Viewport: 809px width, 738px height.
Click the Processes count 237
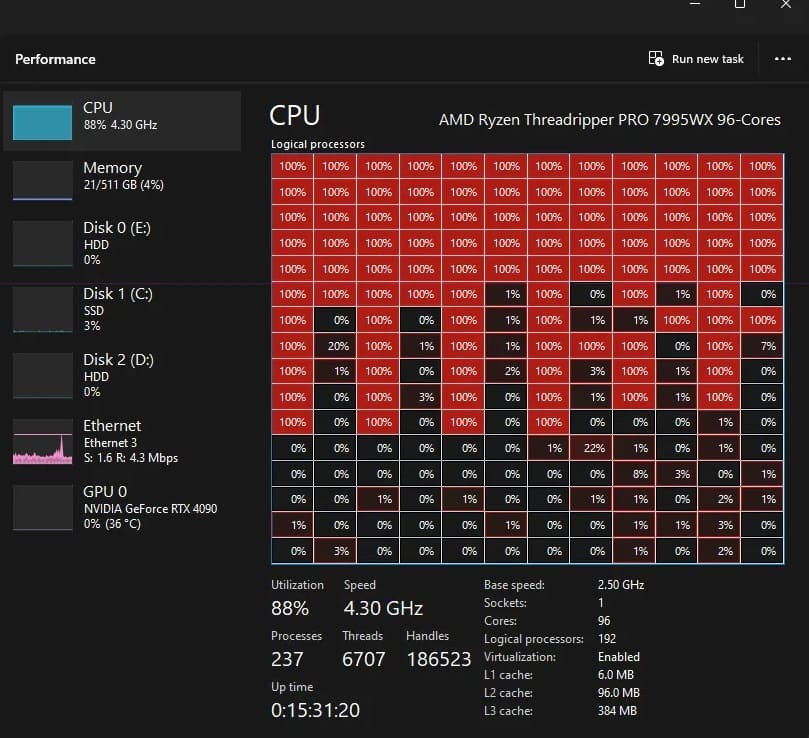[x=287, y=659]
